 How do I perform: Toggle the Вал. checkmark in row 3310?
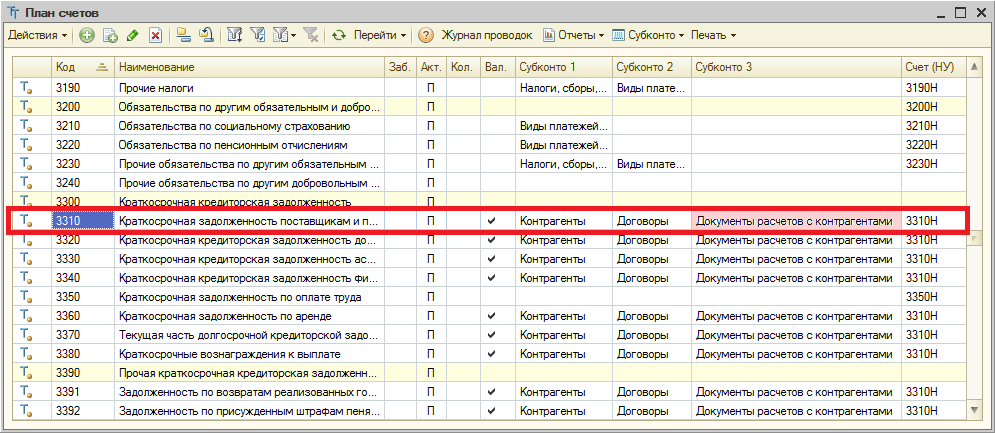(490, 221)
